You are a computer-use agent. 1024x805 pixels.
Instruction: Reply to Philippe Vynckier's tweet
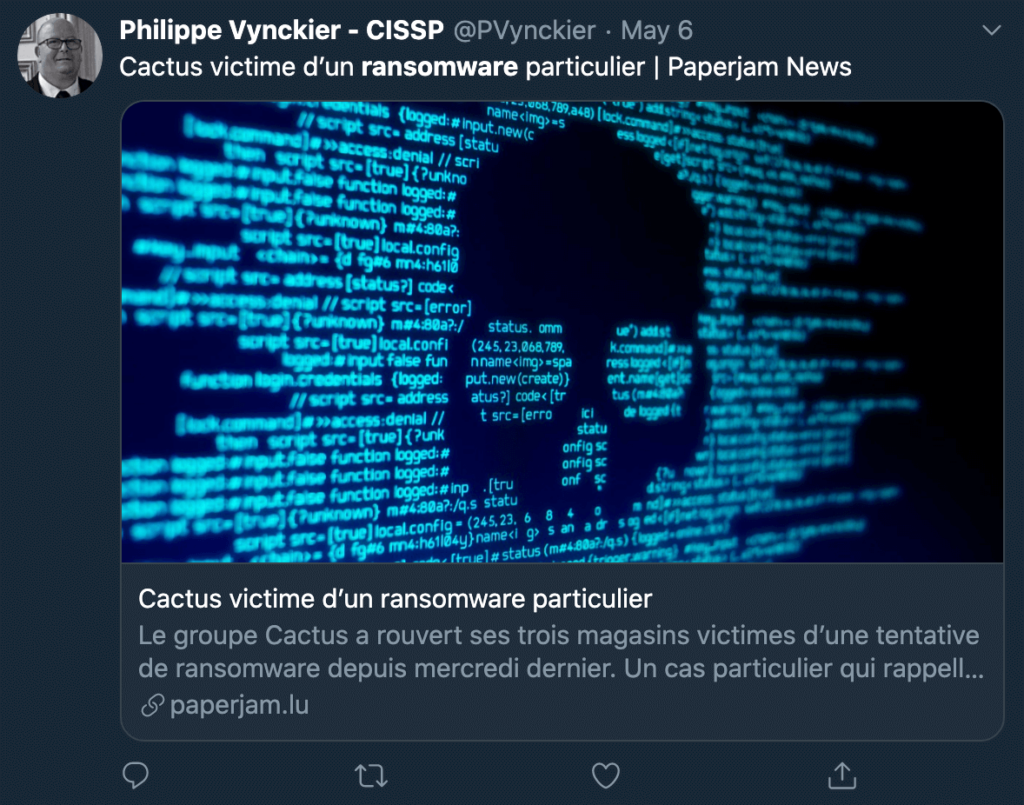click(x=135, y=776)
